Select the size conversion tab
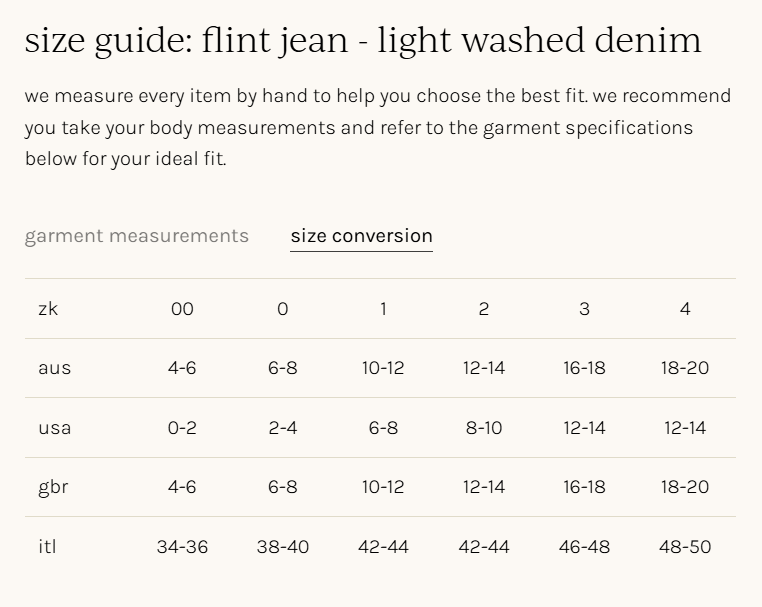Screen dimensions: 762x607 361,236
